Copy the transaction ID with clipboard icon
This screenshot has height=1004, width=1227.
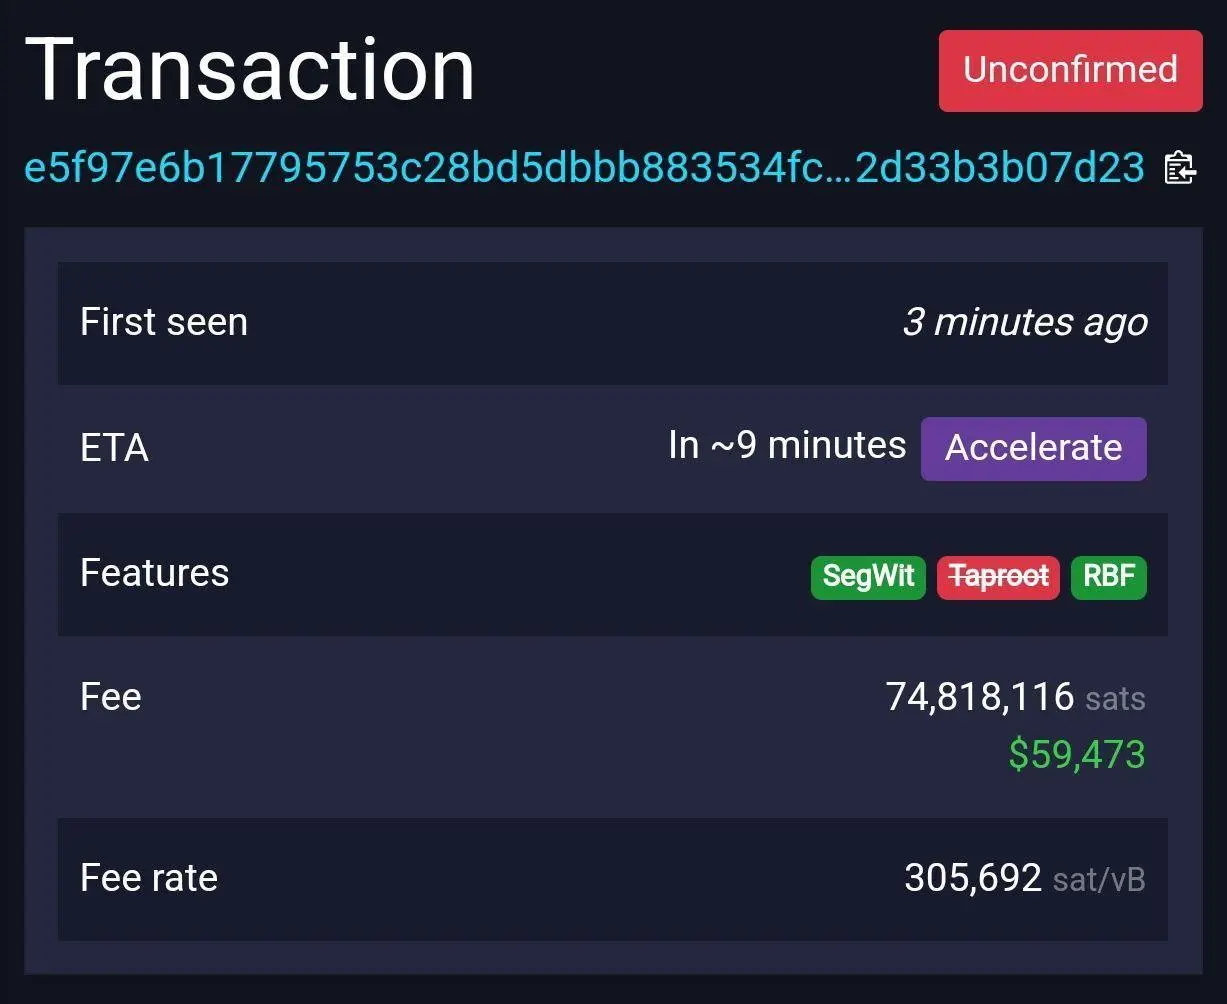click(1180, 168)
